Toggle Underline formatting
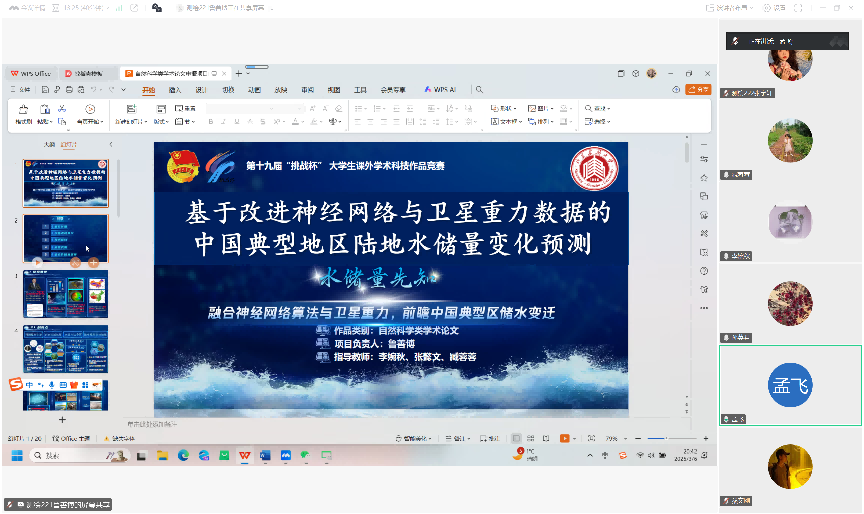The height and width of the screenshot is (514, 864). click(236, 122)
